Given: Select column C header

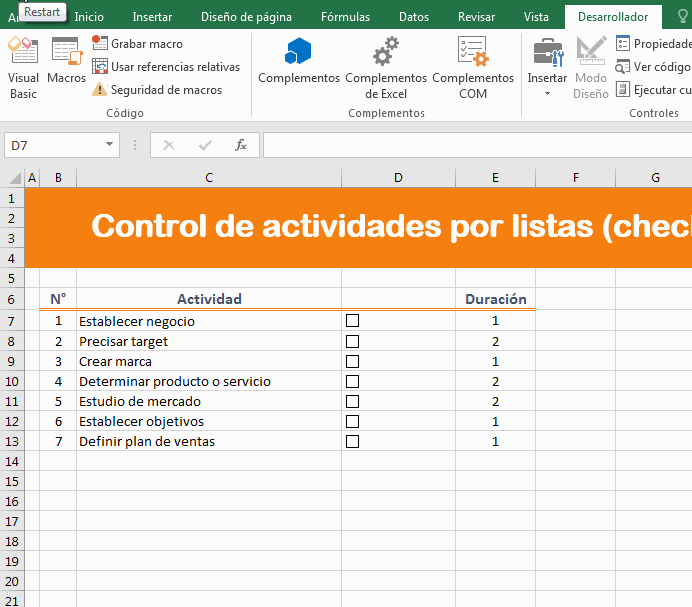Looking at the screenshot, I should tap(209, 178).
